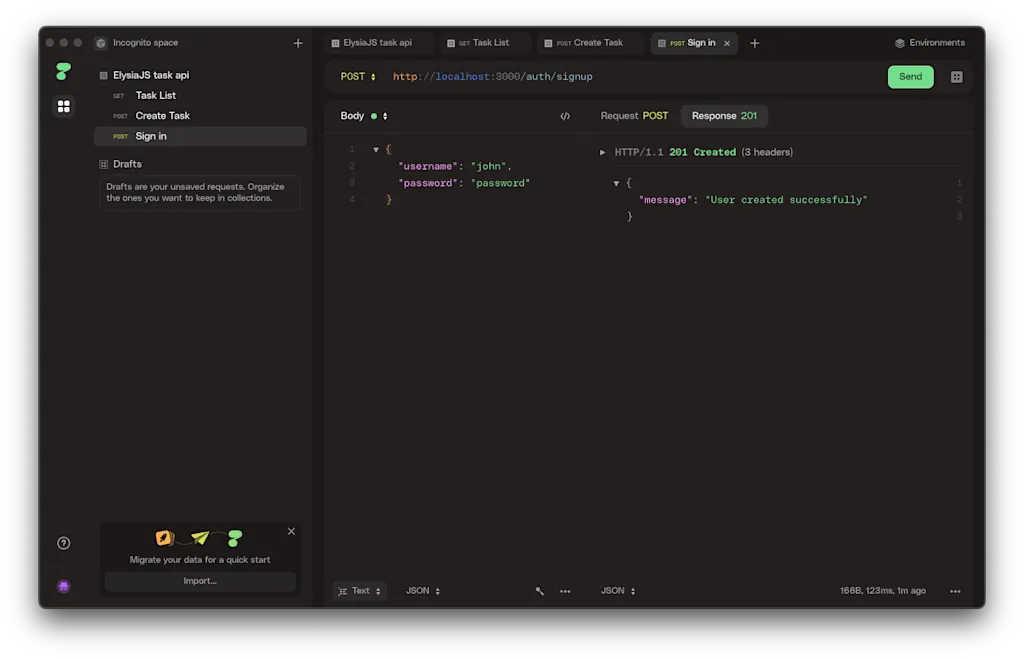The width and height of the screenshot is (1024, 660).
Task: Open a new request tab
Action: click(754, 43)
